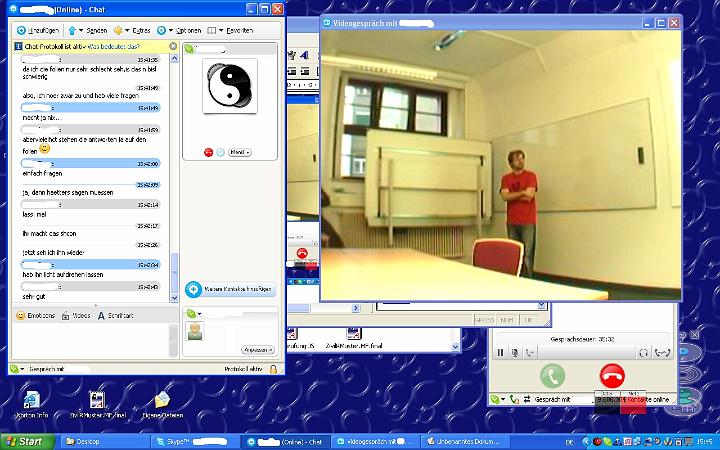
Task: Open the 'Was bedeutet das?' link
Action: (113, 46)
